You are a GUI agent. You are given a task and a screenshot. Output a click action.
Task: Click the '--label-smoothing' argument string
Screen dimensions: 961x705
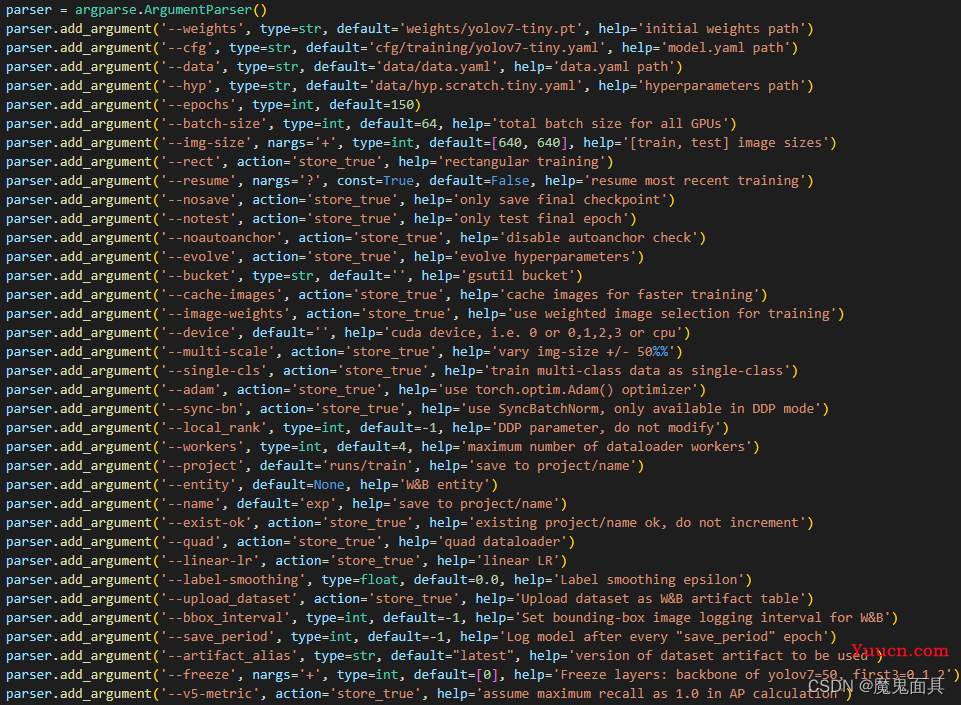pos(233,580)
